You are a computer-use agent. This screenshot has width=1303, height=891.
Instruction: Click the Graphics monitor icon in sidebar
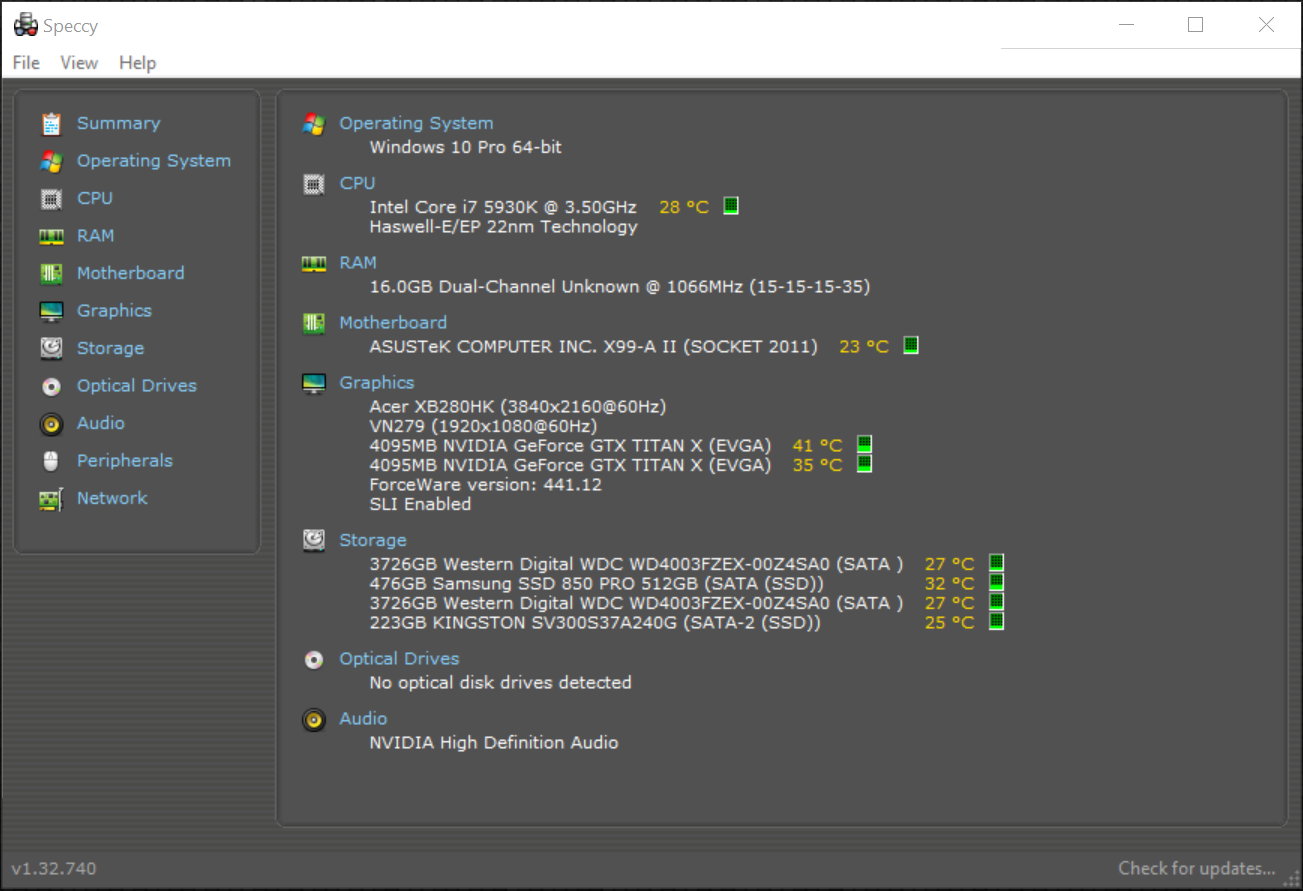click(51, 311)
